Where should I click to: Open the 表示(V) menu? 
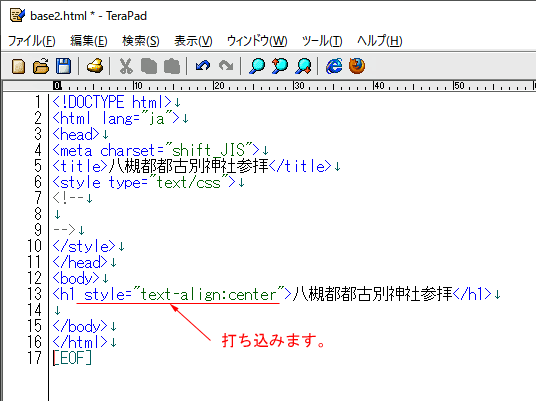pyautogui.click(x=193, y=41)
